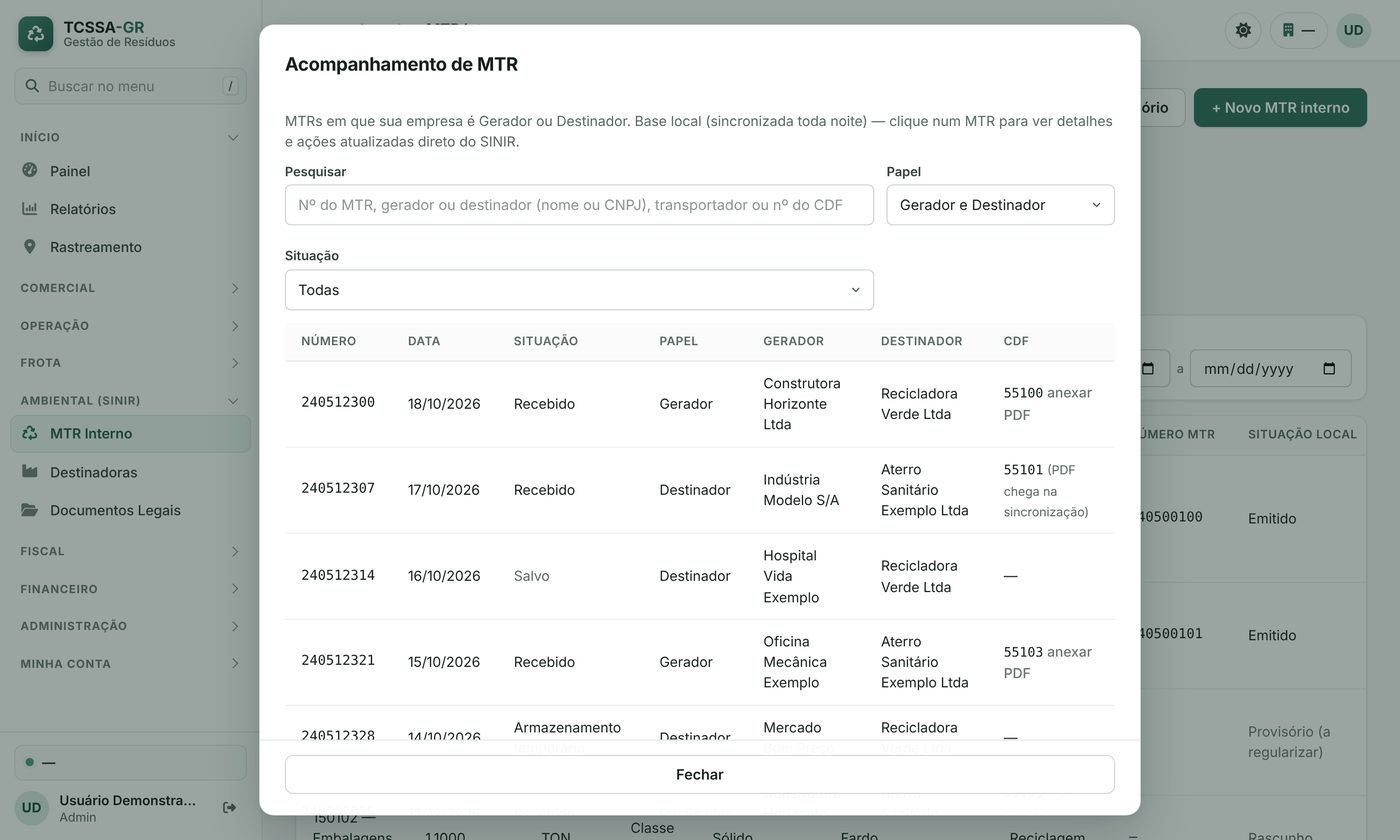Click the Novo MTR interno button
The height and width of the screenshot is (840, 1400).
[x=1280, y=108]
